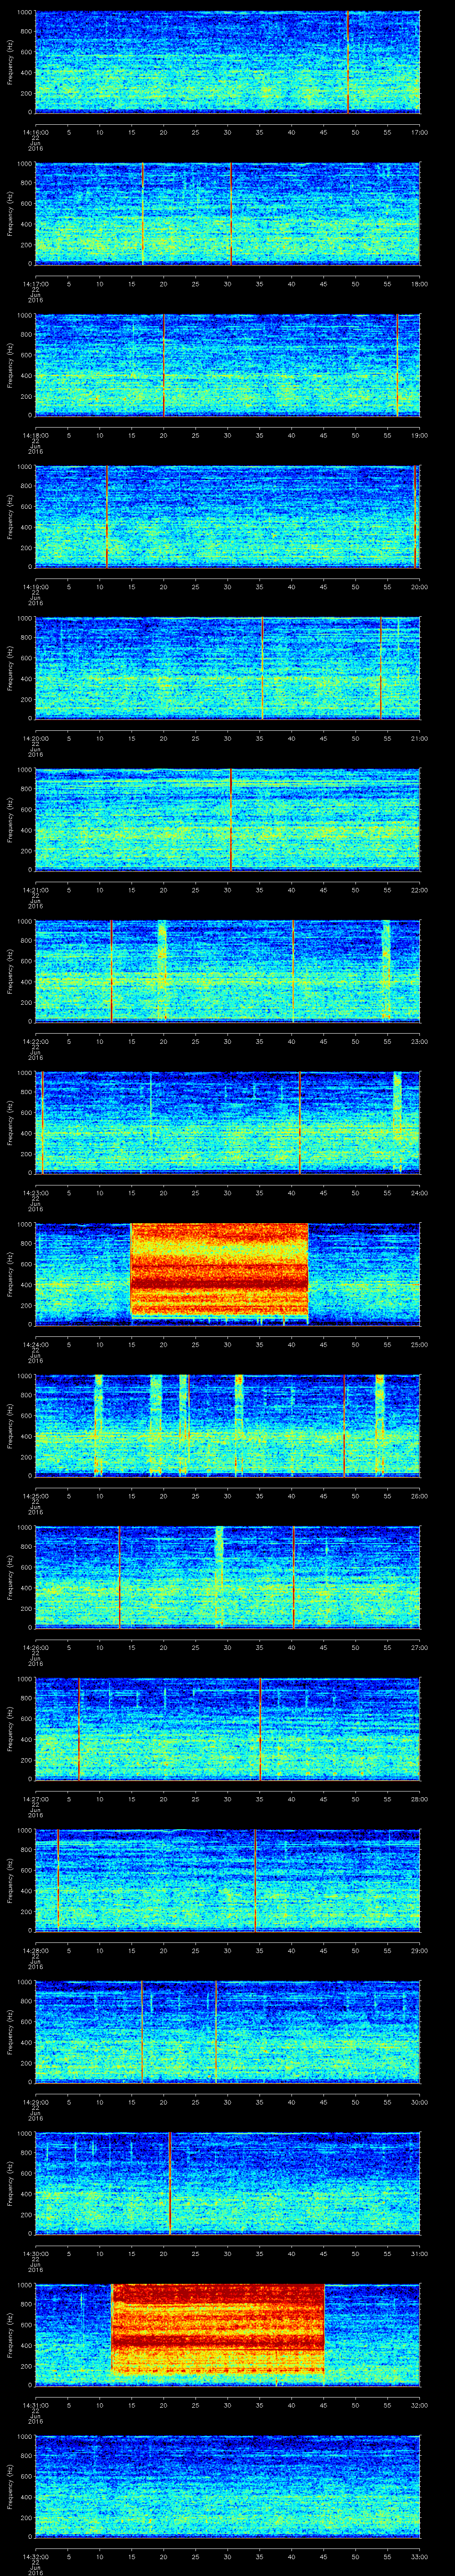455x2576 pixels.
Task: Click the 14:19:00 start time label
Action: click(35, 586)
